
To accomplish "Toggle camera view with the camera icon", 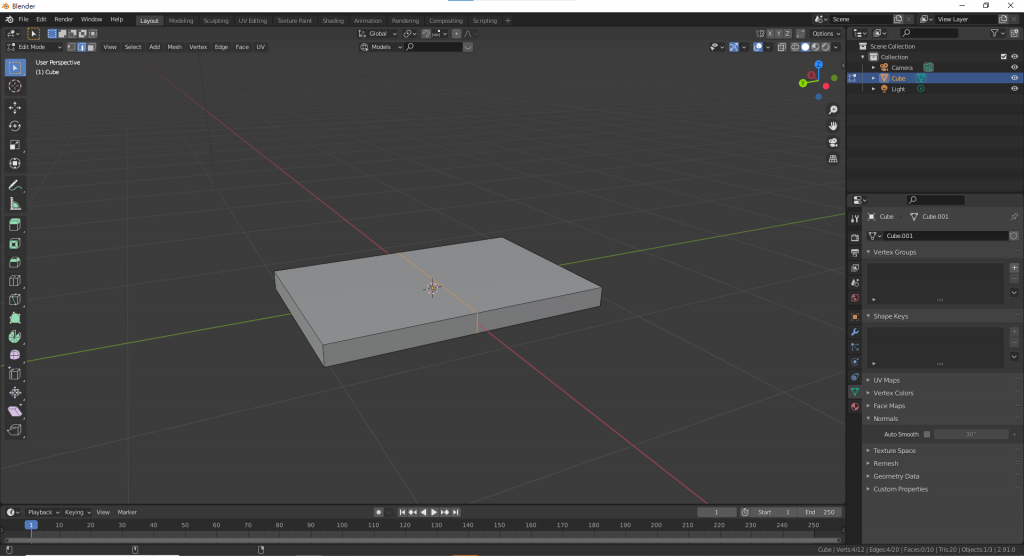I will pos(833,142).
